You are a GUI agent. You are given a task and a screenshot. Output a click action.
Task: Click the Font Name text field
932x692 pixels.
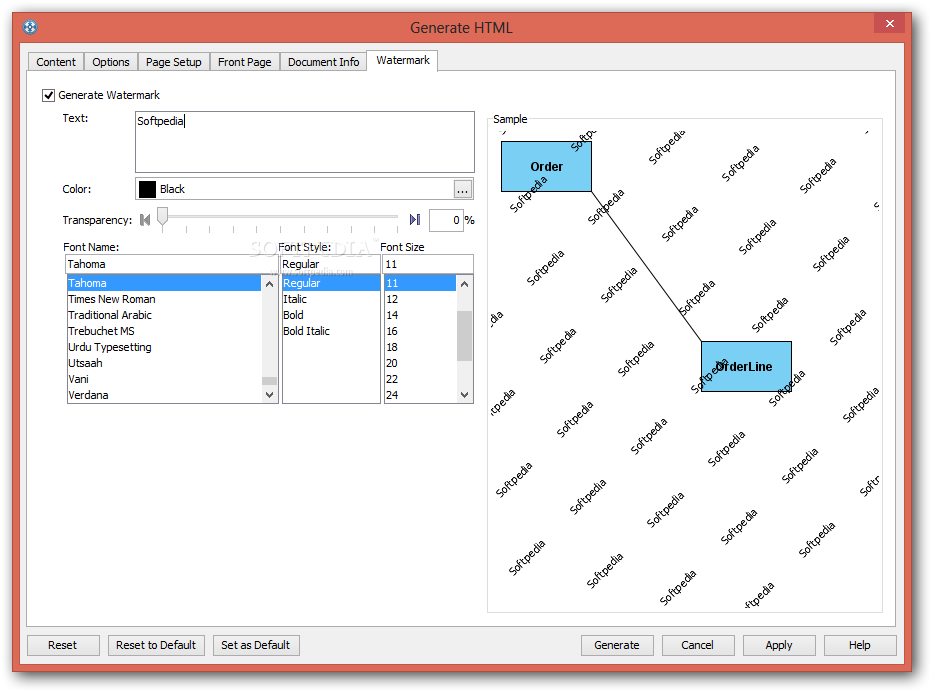point(171,264)
